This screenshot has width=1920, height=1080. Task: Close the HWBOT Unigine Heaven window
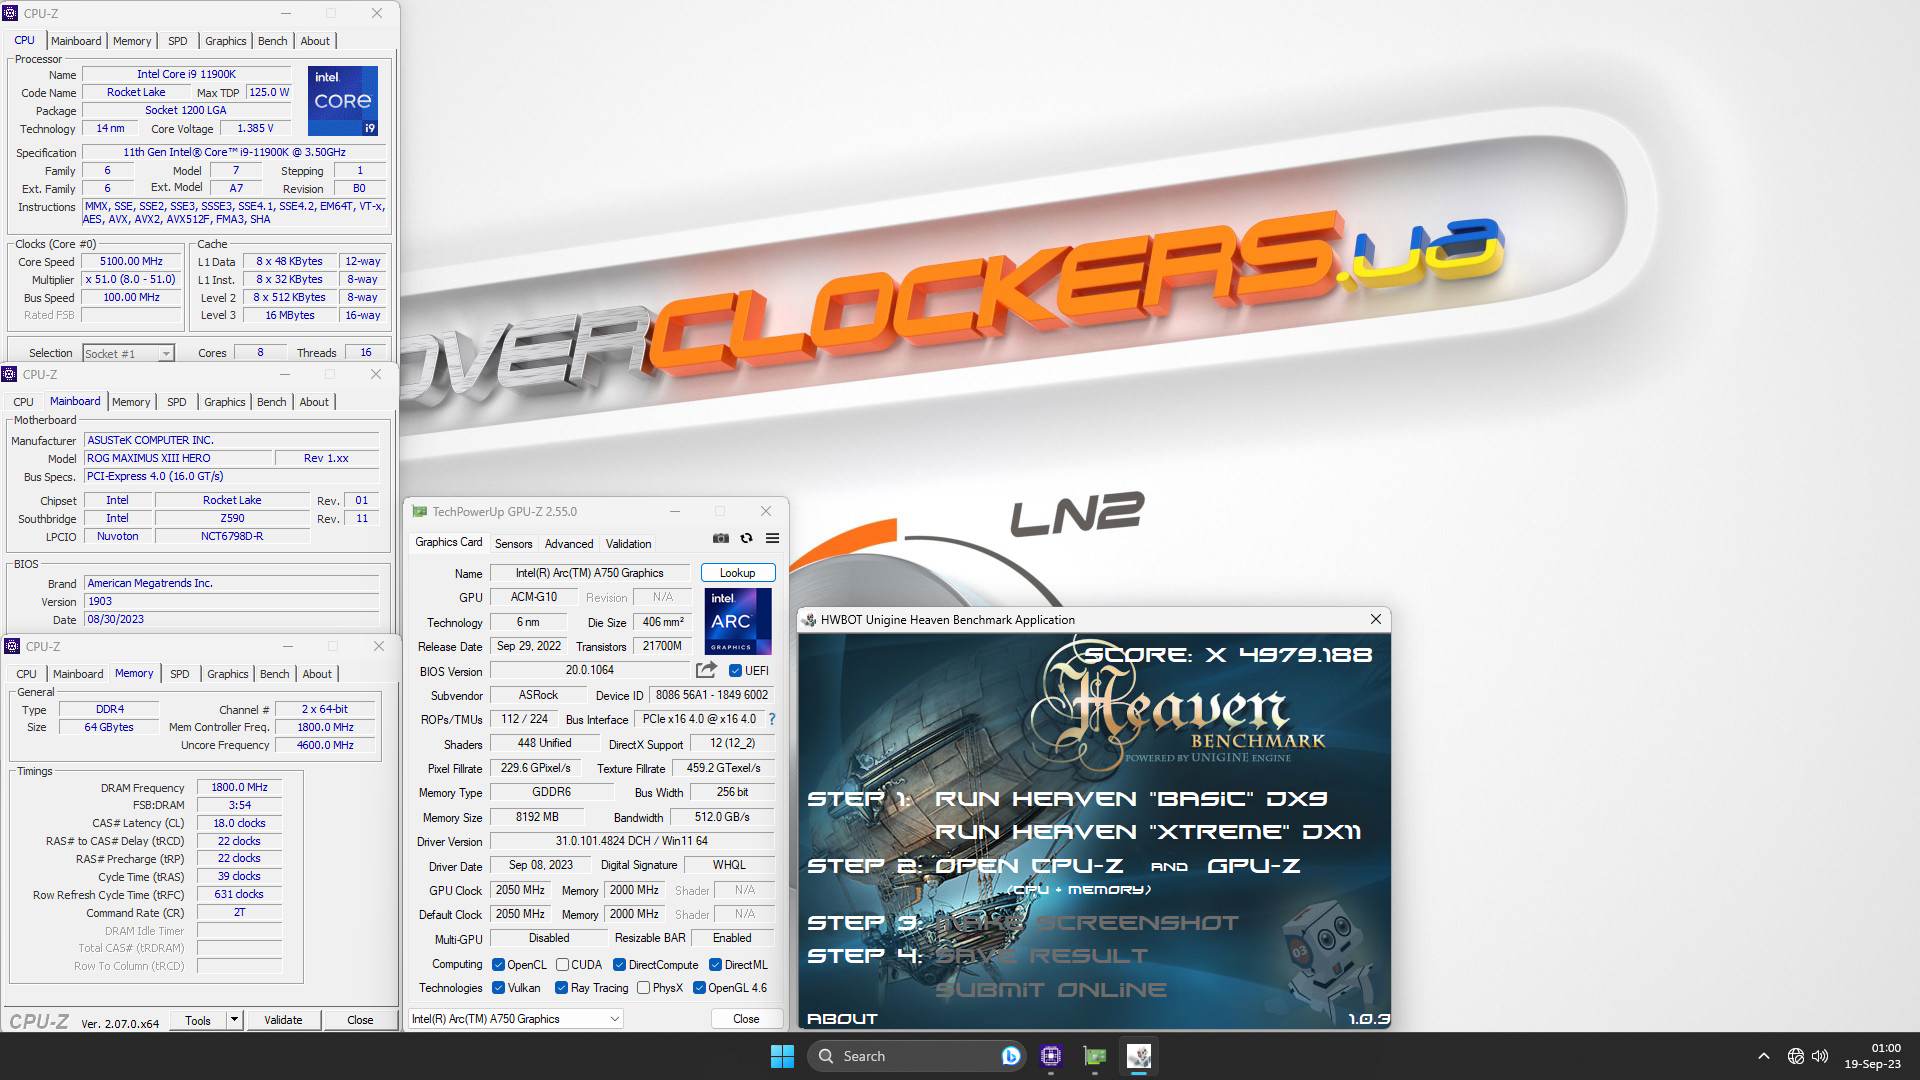click(x=1375, y=619)
